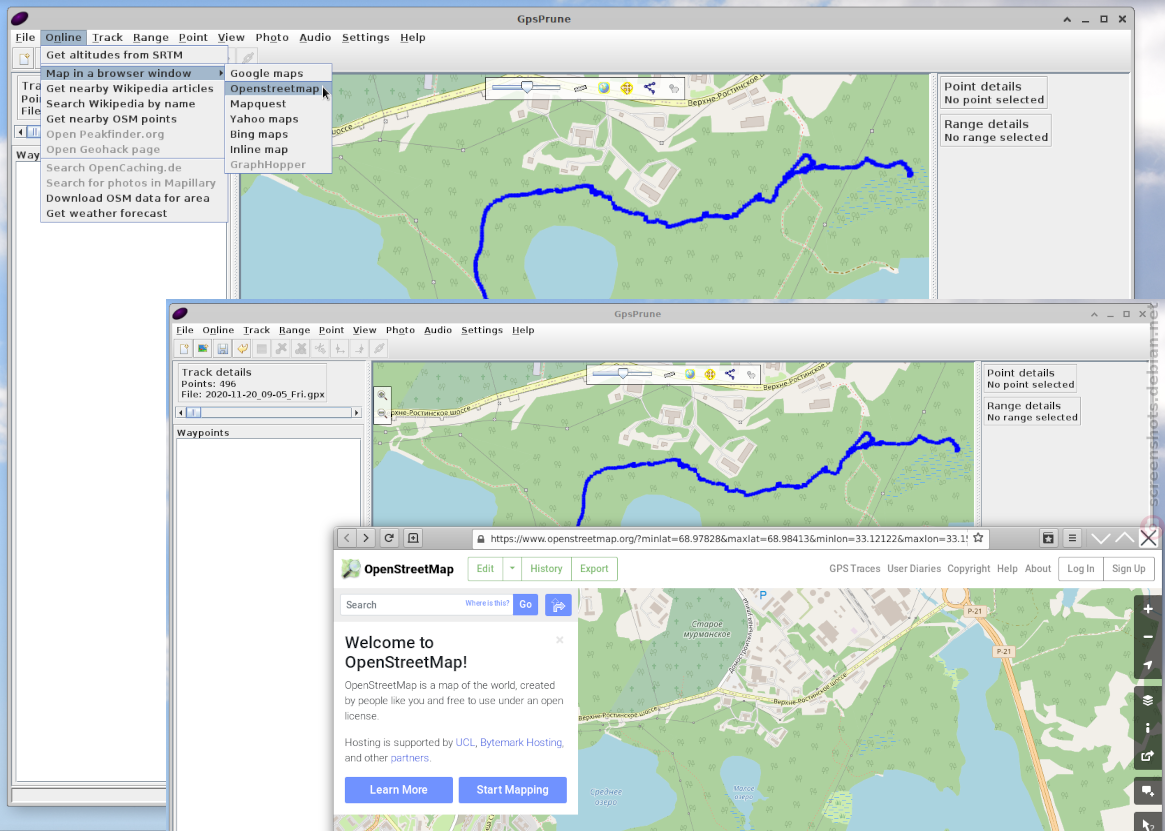1165x831 pixels.
Task: Expand the OpenStreetMap Edit dropdown arrow
Action: [x=512, y=569]
